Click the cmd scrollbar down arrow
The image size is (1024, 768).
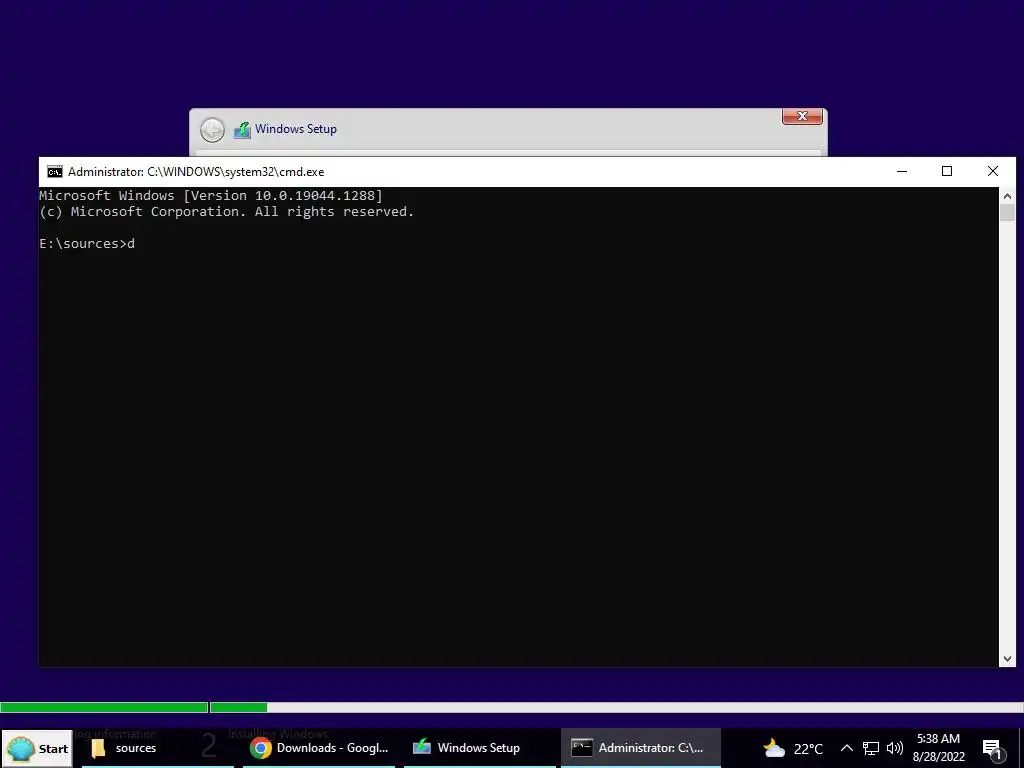click(x=1007, y=659)
